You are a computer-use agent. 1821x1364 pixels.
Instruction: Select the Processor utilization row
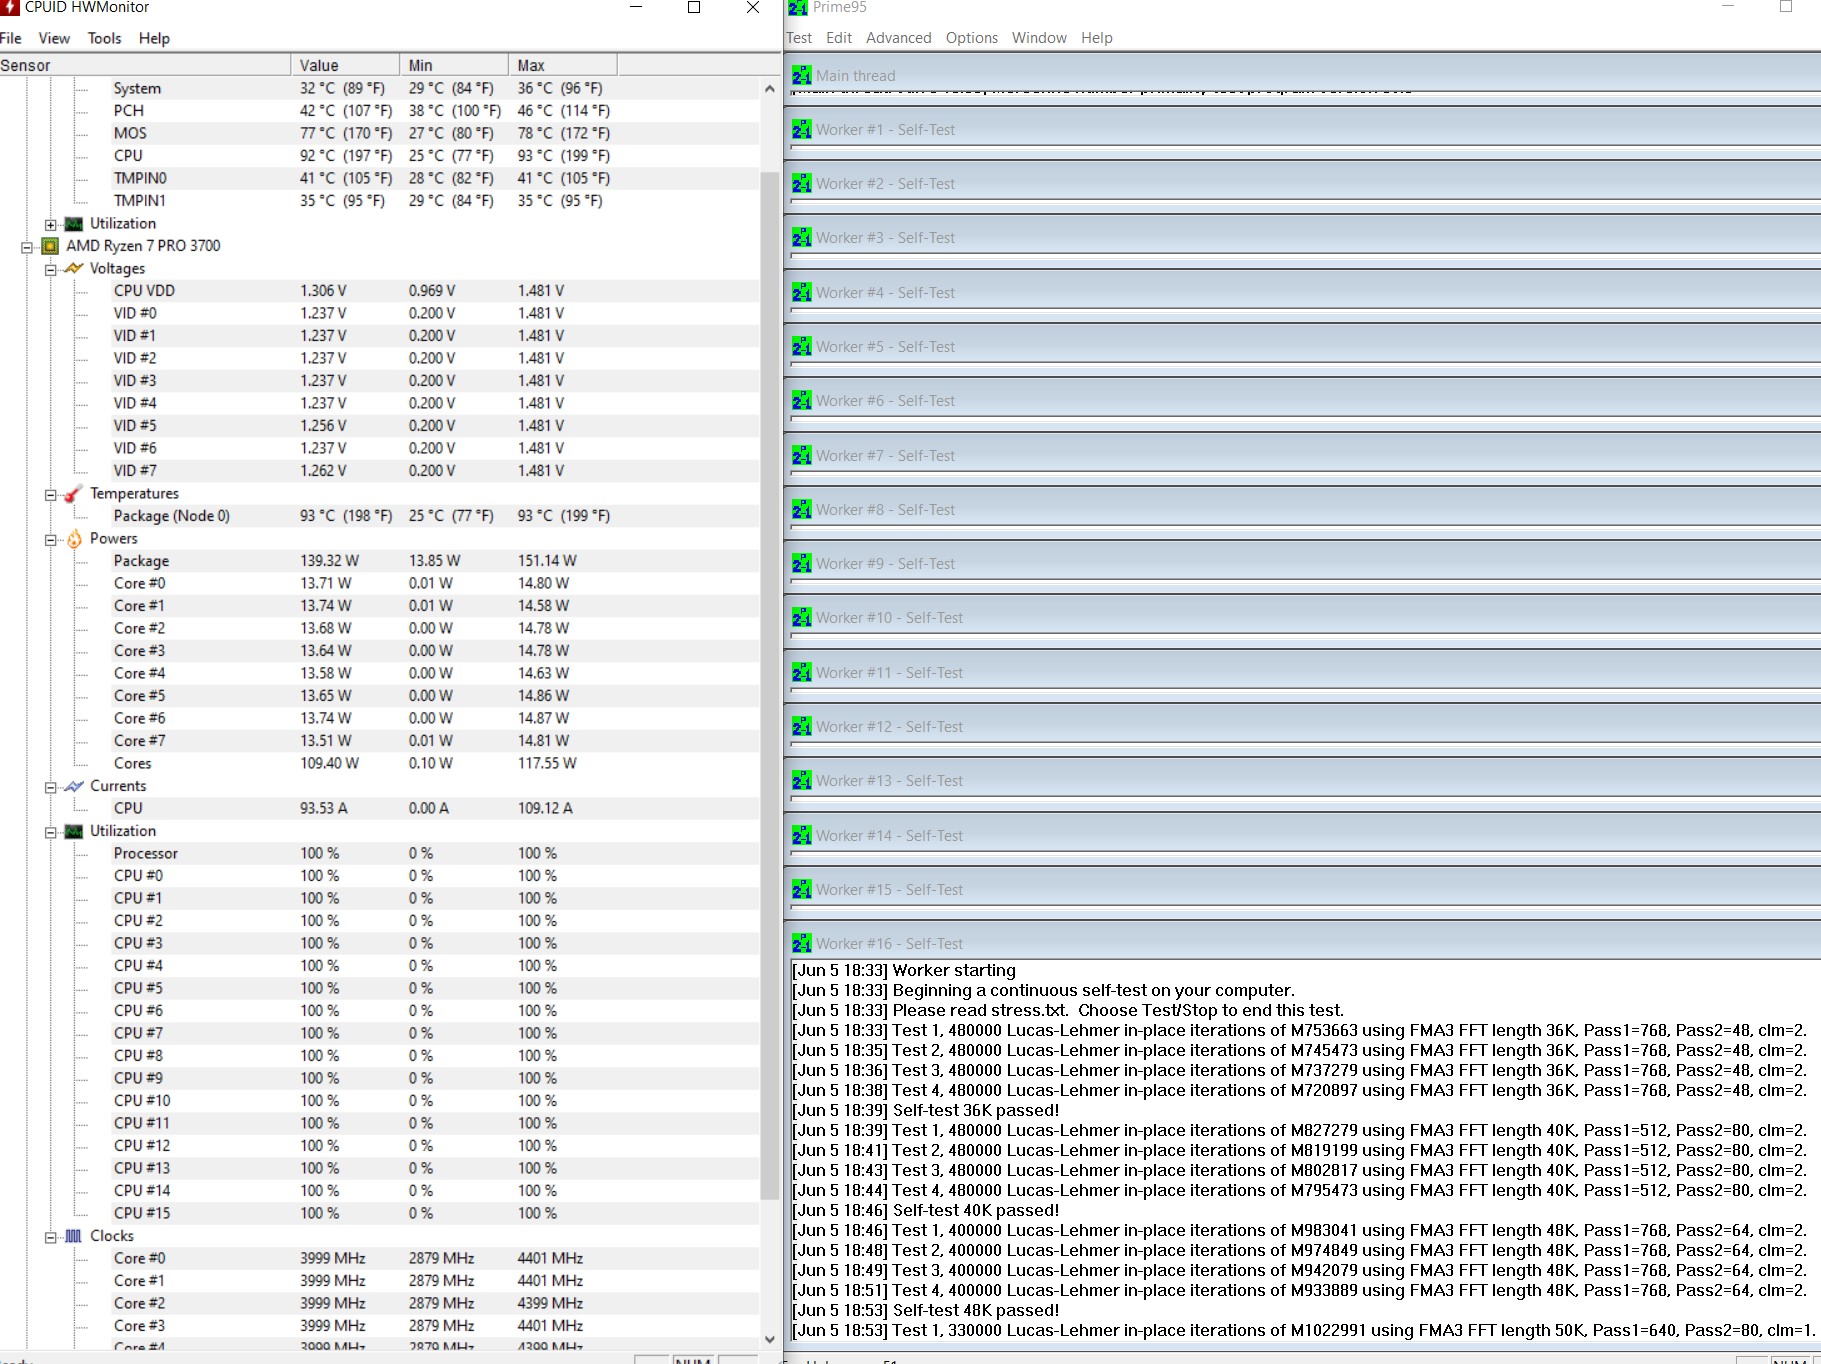point(380,853)
